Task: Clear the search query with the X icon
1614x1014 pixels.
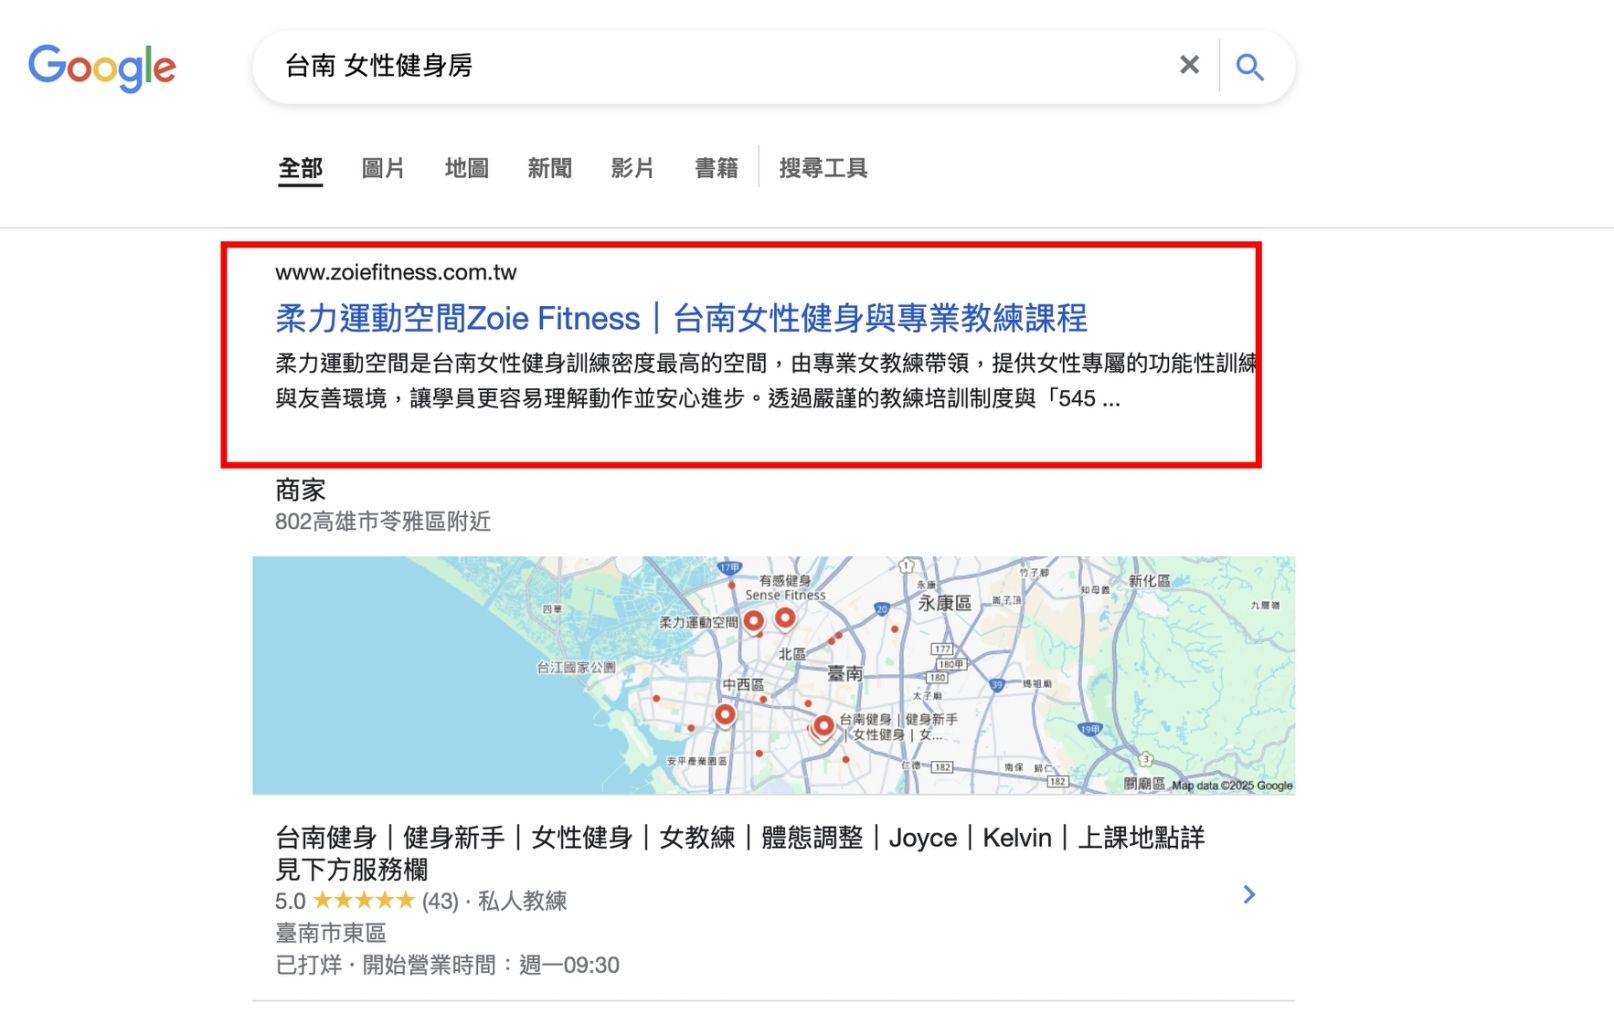Action: coord(1189,65)
